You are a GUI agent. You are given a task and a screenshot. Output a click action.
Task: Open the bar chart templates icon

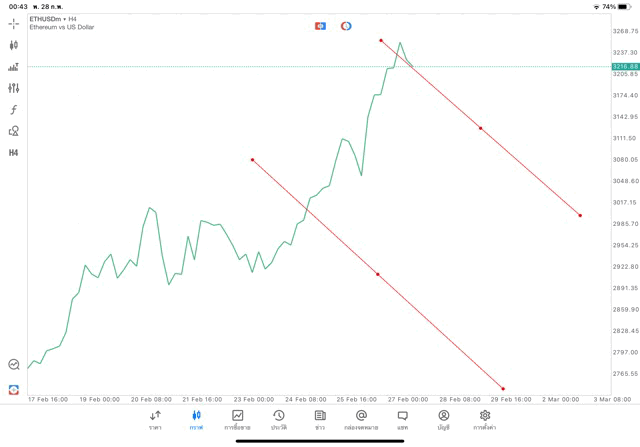pyautogui.click(x=14, y=67)
